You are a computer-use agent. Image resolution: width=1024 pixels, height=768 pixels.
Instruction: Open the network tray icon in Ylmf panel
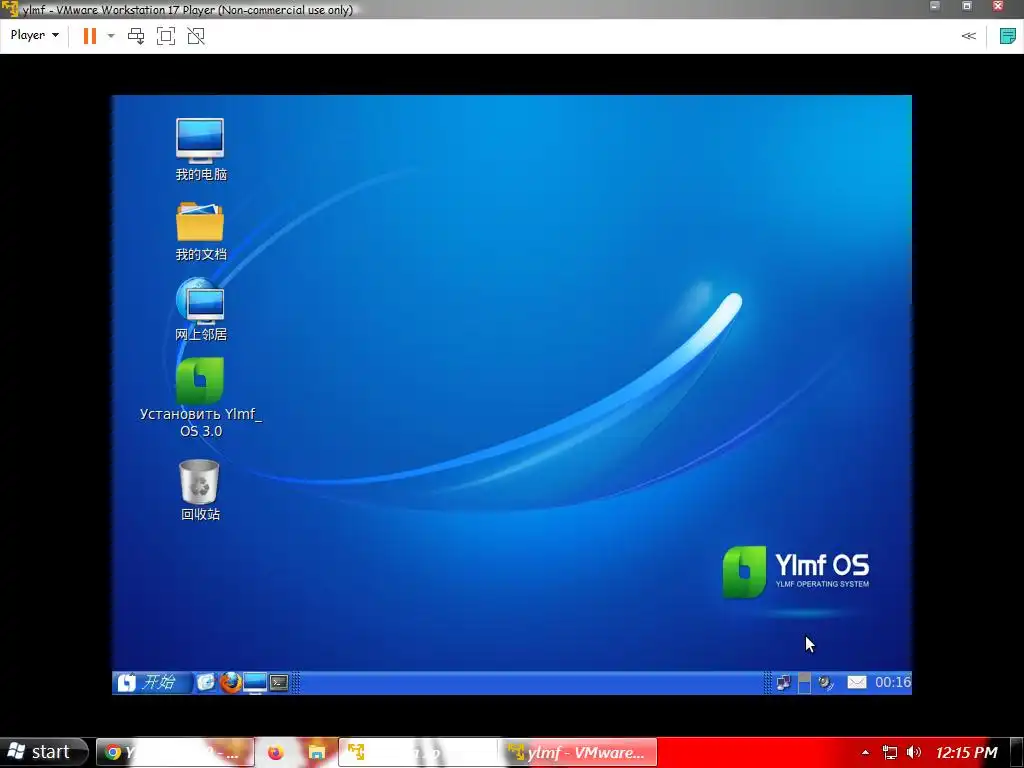point(784,682)
